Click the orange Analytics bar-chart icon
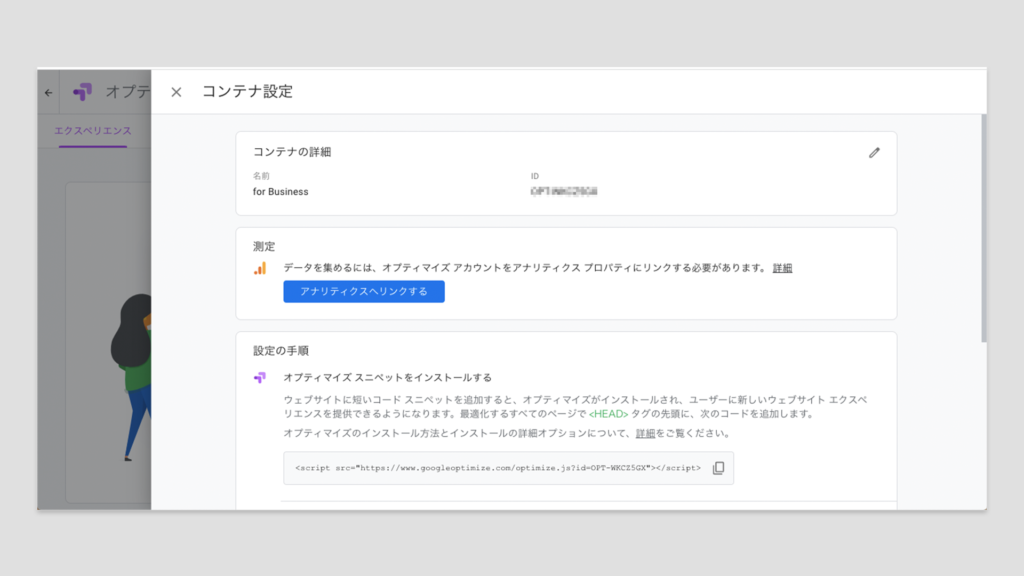 (260, 268)
